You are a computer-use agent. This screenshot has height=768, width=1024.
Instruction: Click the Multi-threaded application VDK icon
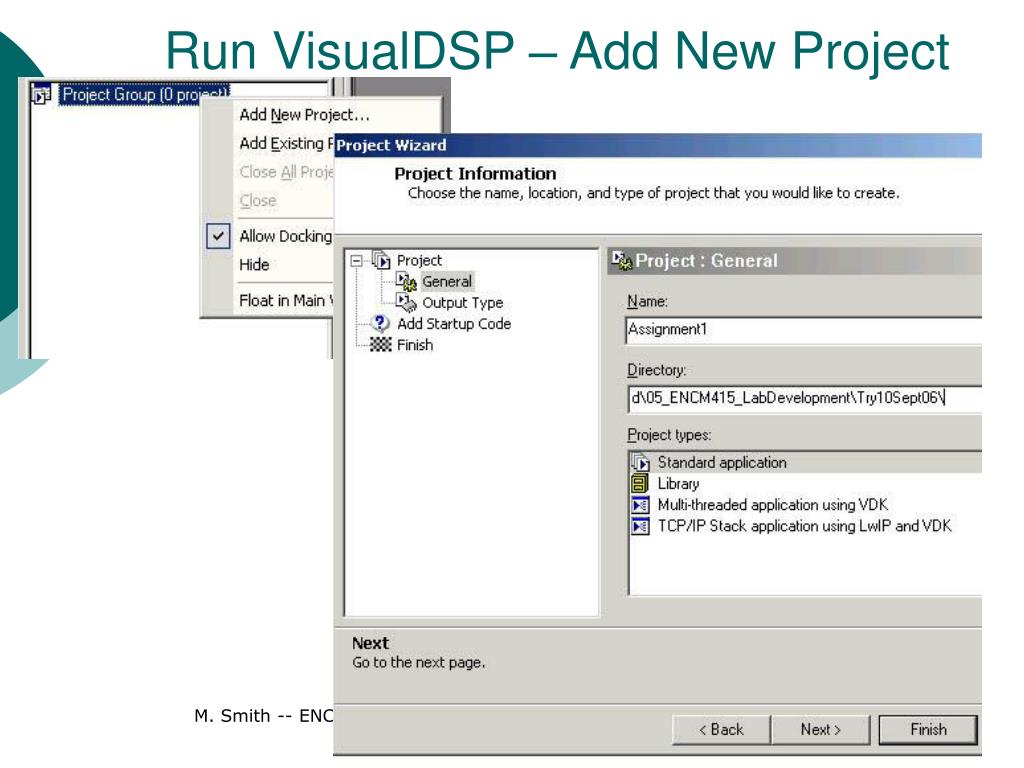[x=641, y=505]
